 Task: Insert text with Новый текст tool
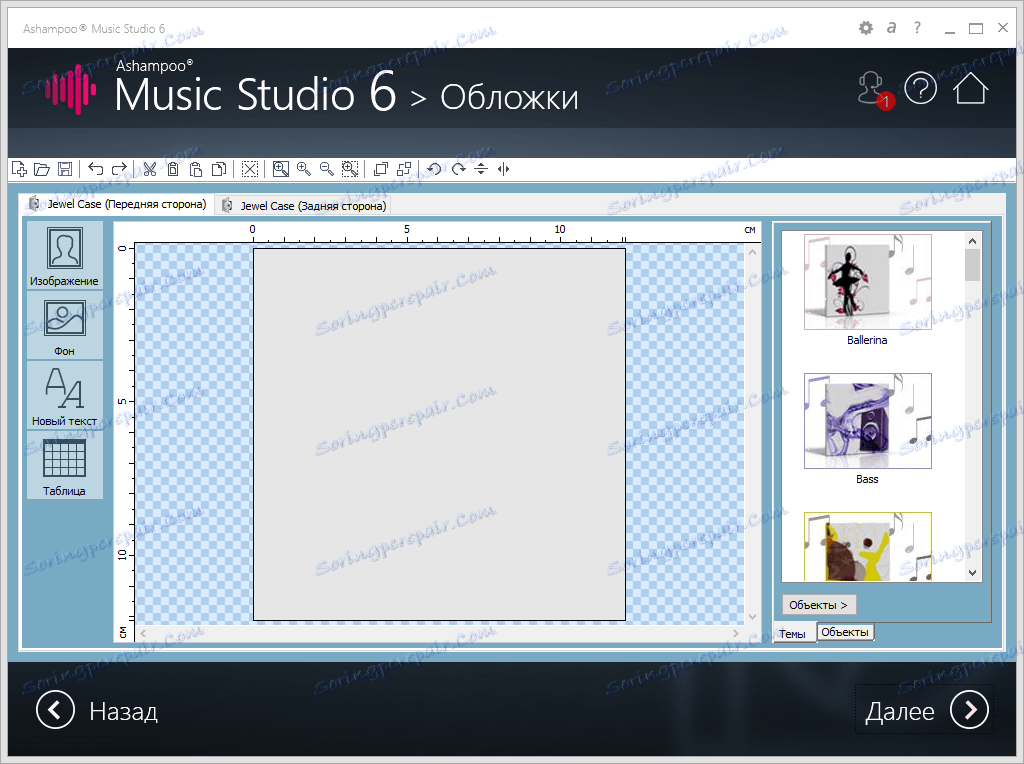(65, 396)
